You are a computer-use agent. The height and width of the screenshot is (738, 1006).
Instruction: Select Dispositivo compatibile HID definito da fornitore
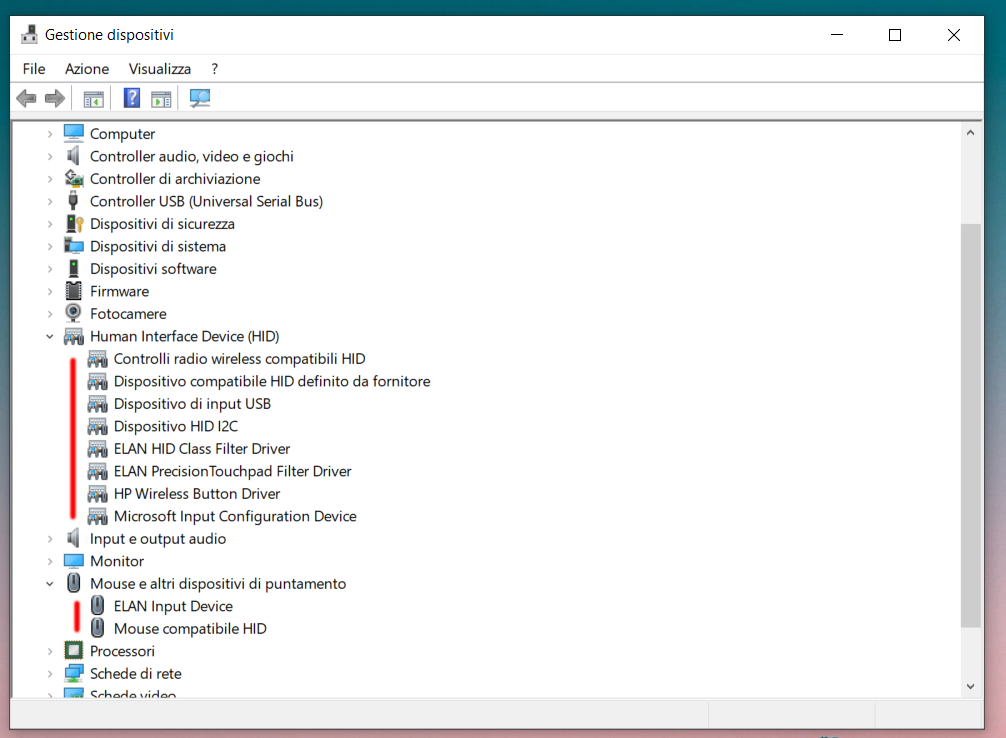point(272,381)
